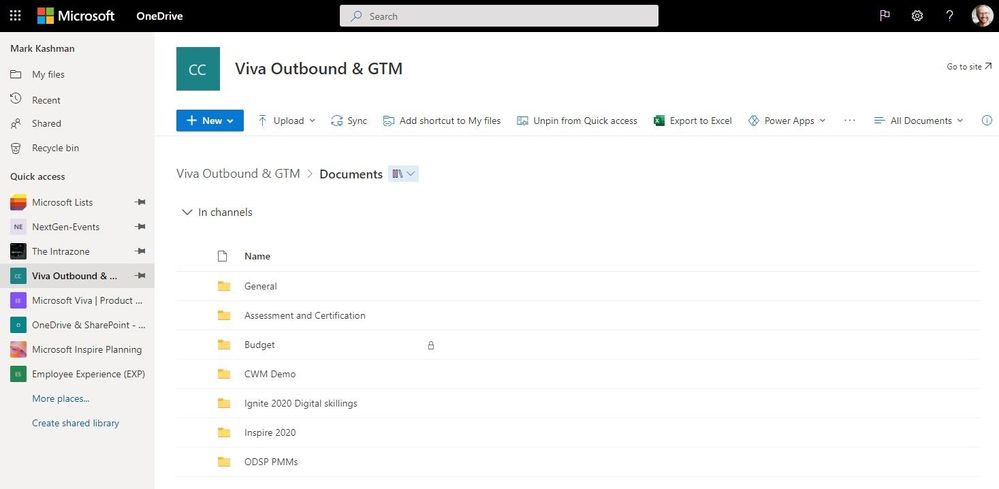
Task: Click the Microsoft logo
Action: click(76, 16)
